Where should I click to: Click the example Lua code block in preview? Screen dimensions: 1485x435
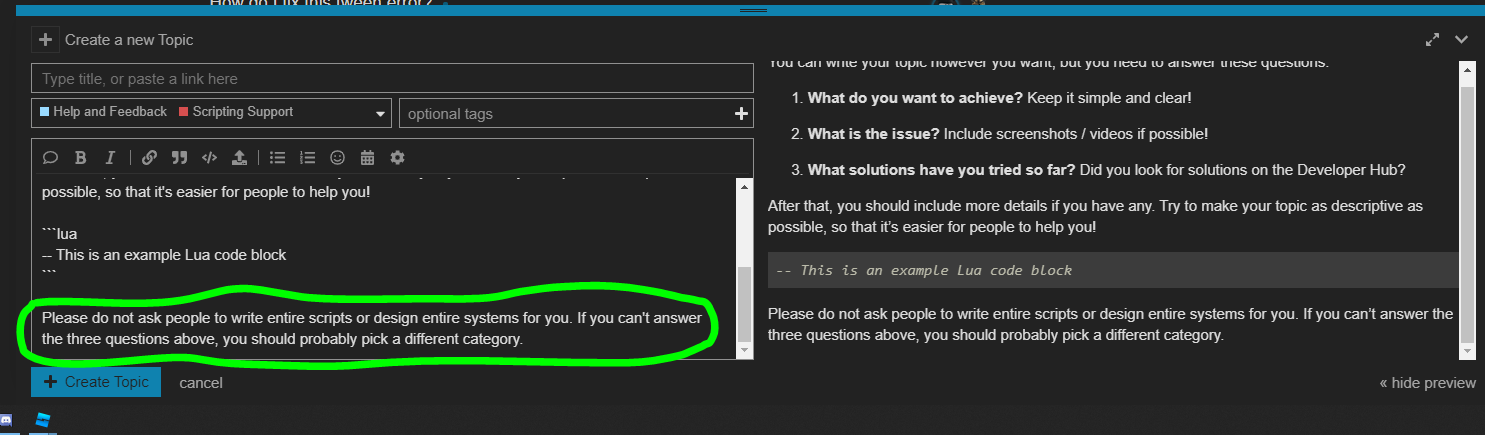[1113, 270]
